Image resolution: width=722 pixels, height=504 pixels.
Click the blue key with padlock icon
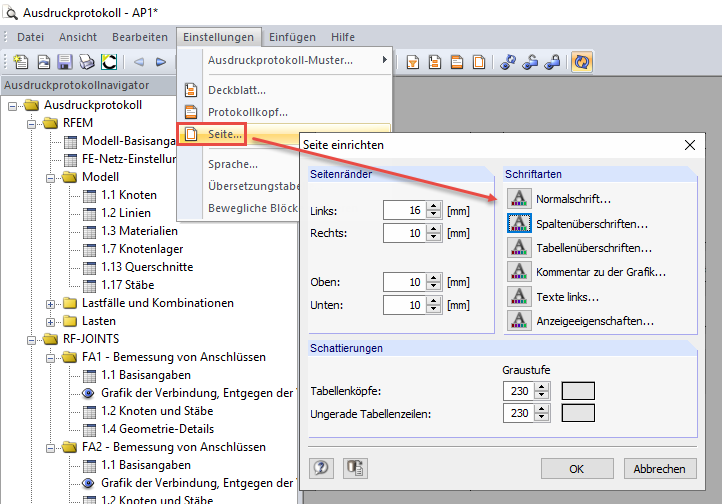(552, 62)
